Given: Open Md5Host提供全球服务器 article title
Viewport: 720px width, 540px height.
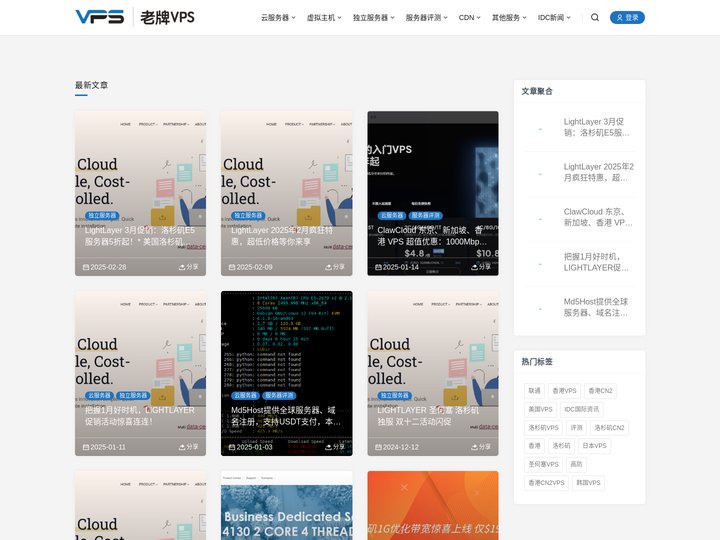Looking at the screenshot, I should tap(286, 416).
